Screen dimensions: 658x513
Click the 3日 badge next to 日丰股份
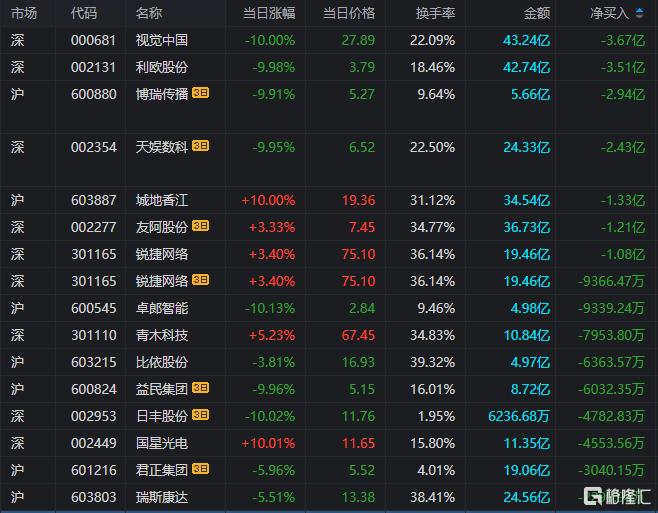click(200, 415)
